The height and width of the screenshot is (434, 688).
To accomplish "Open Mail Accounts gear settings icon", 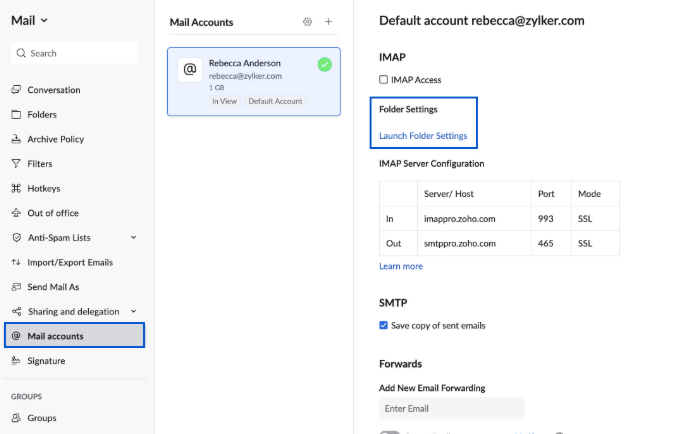I will tap(307, 22).
